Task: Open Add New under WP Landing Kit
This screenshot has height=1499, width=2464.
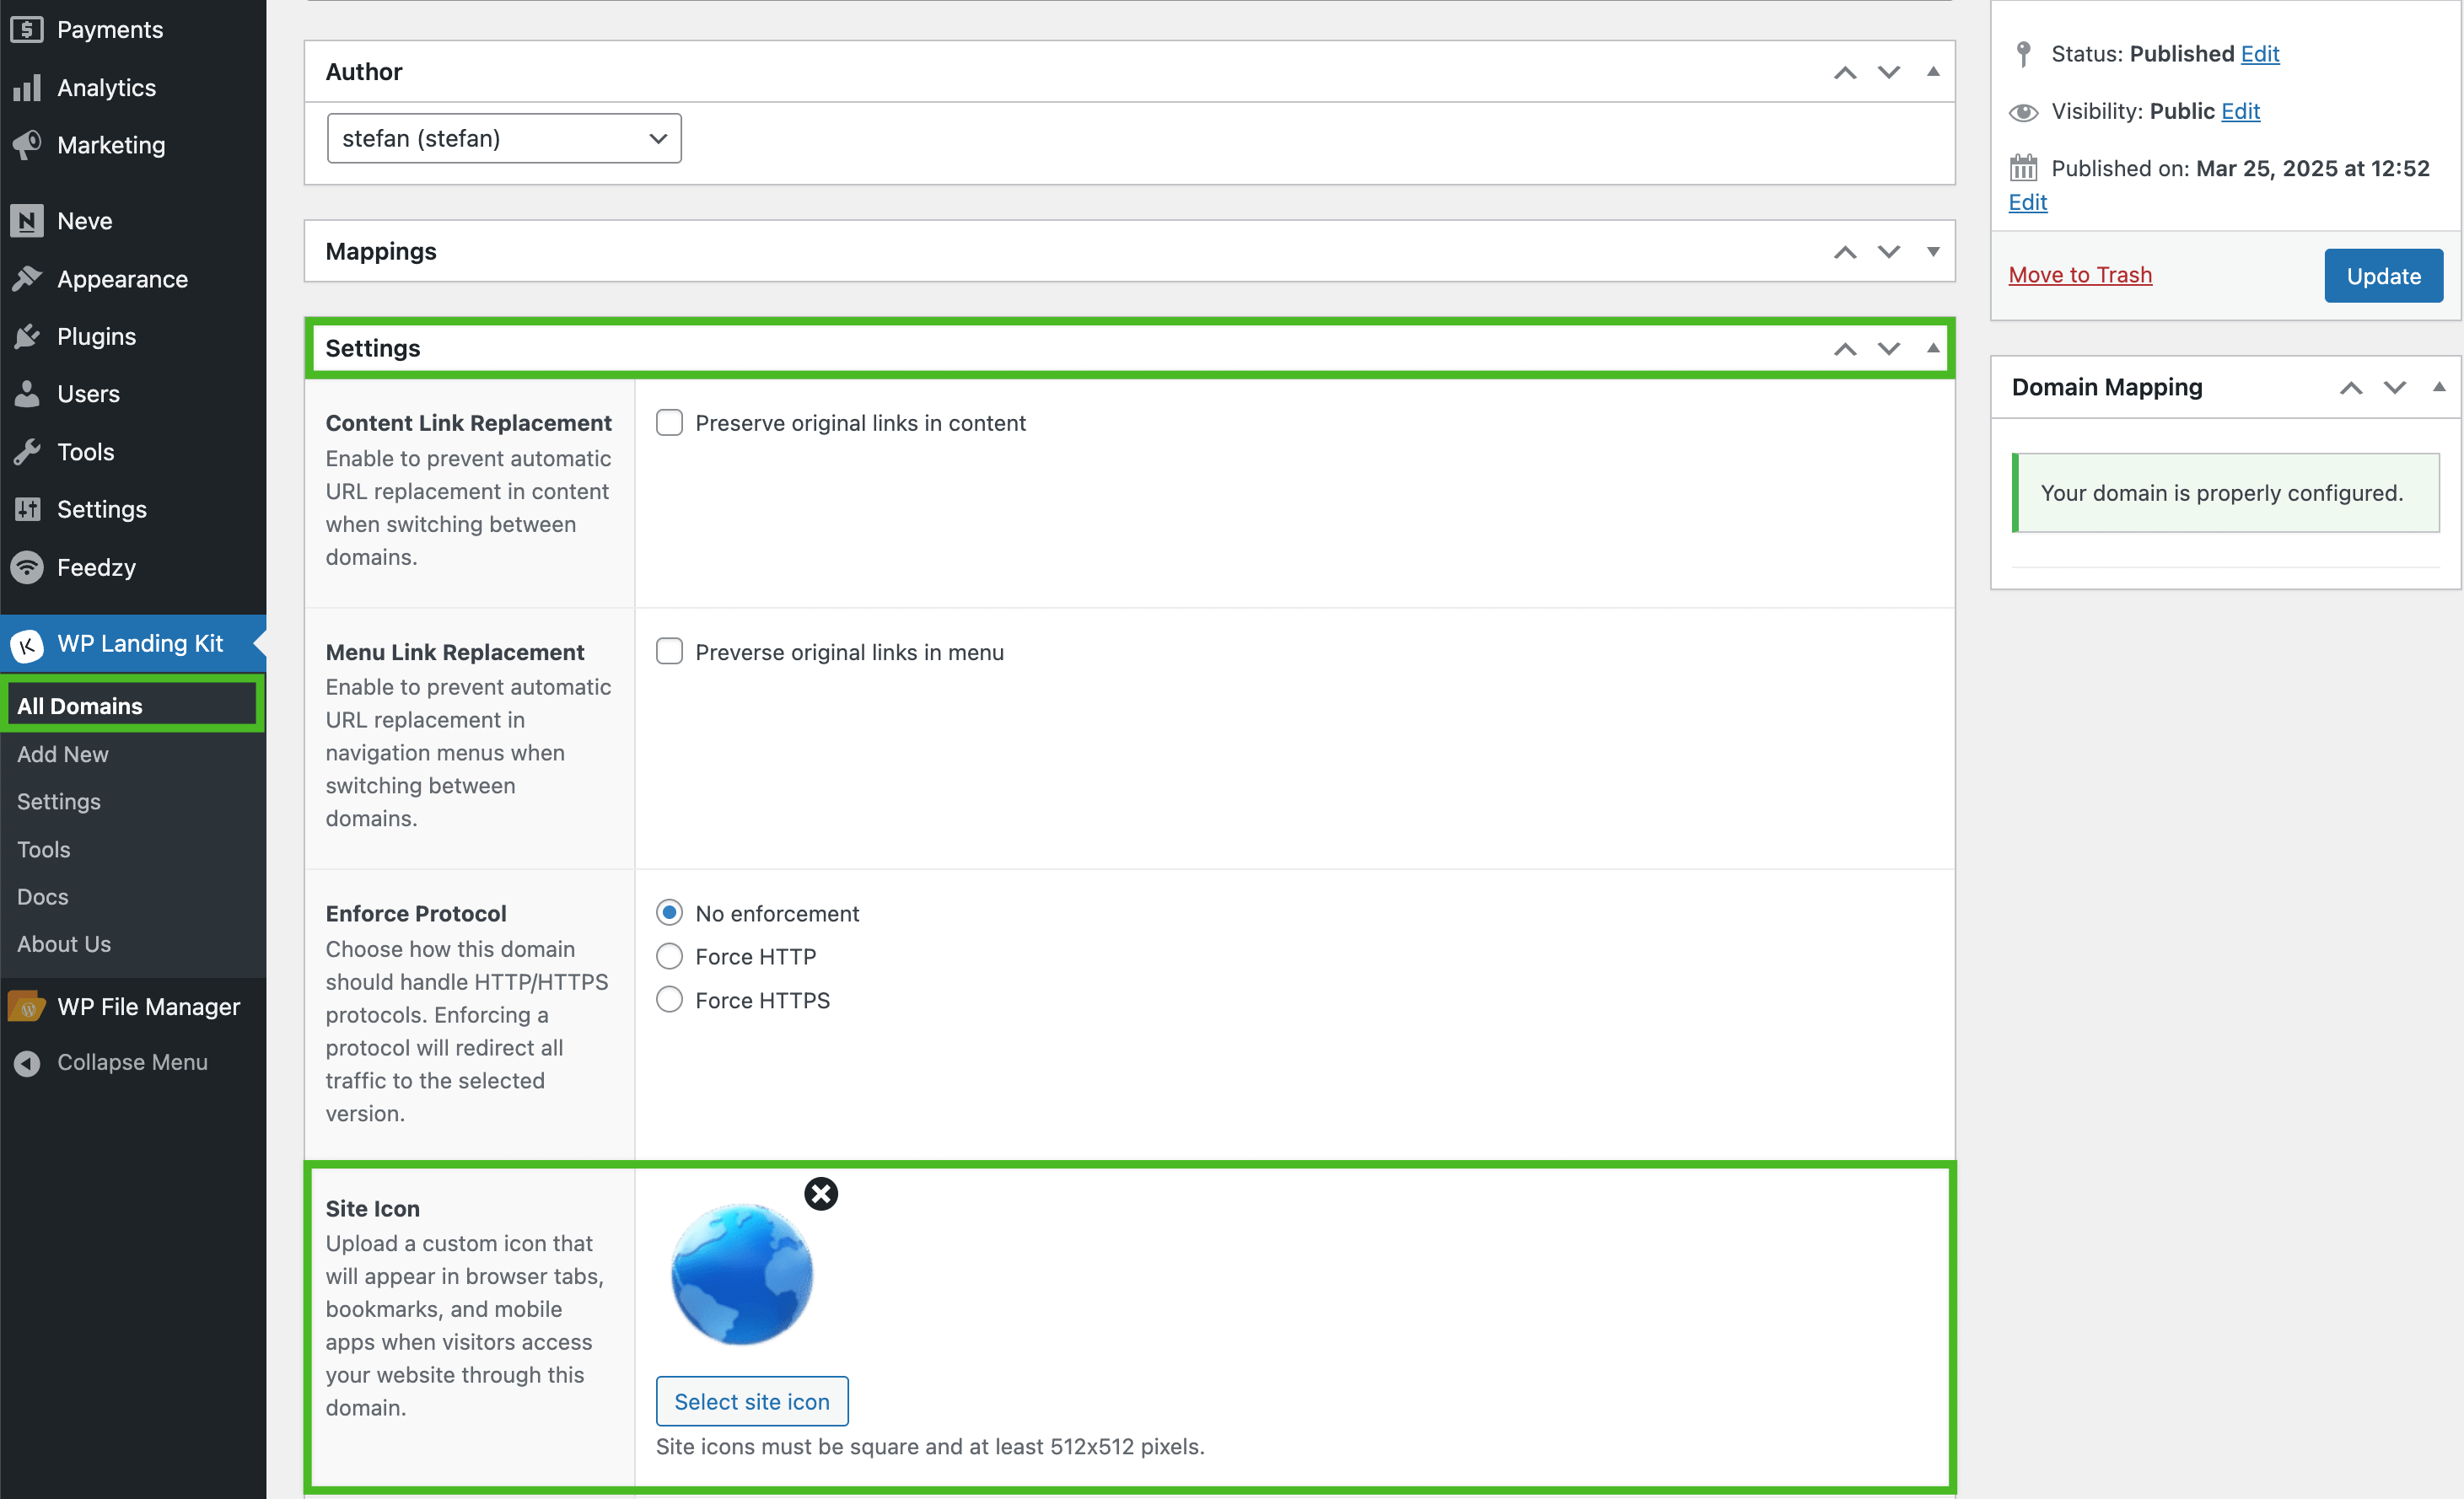Action: (63, 754)
